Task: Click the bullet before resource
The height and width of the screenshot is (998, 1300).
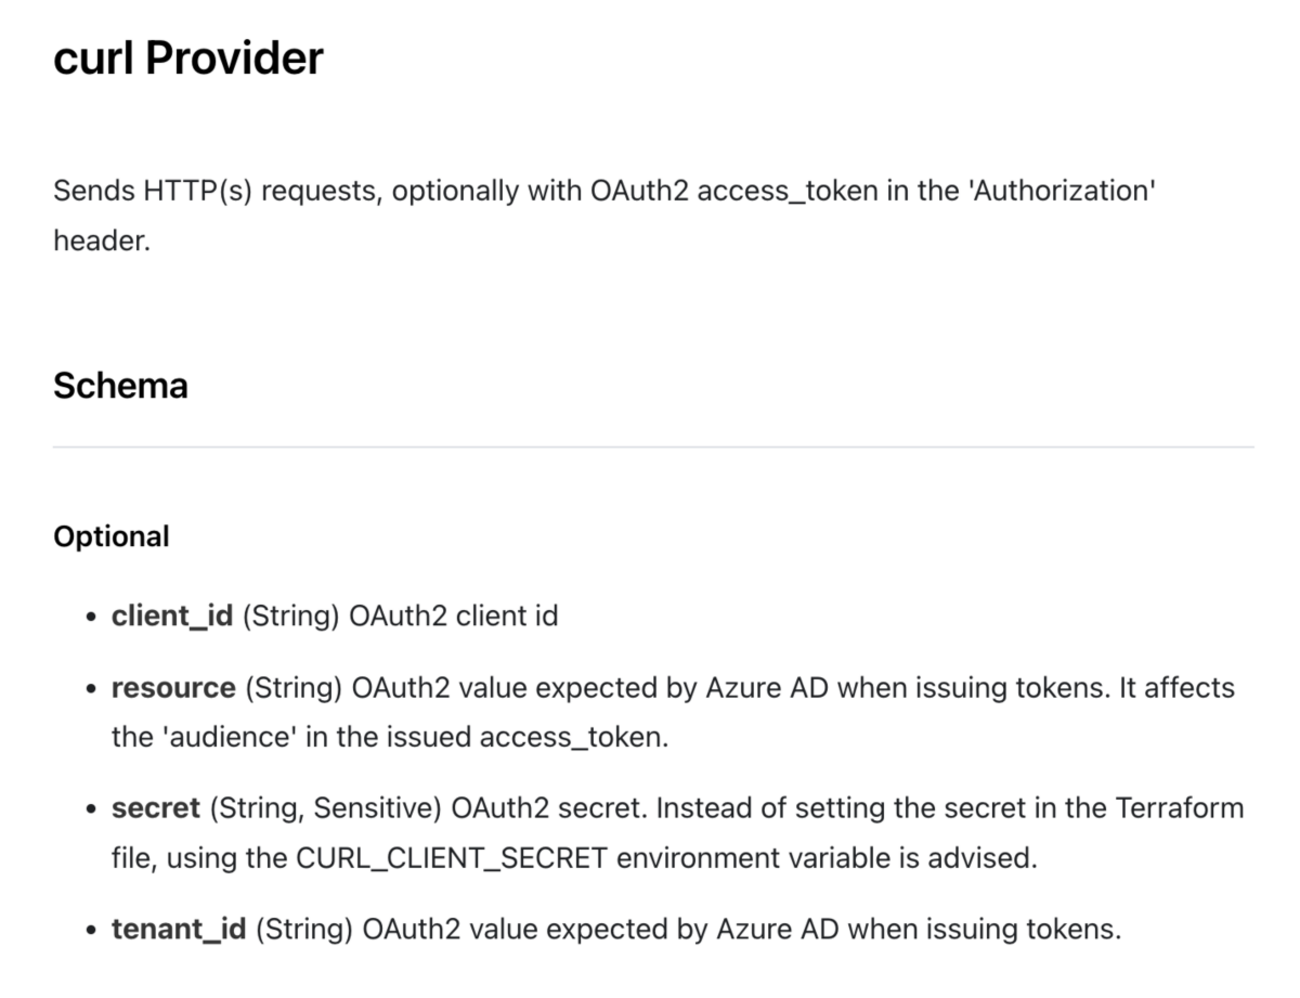Action: click(x=91, y=690)
